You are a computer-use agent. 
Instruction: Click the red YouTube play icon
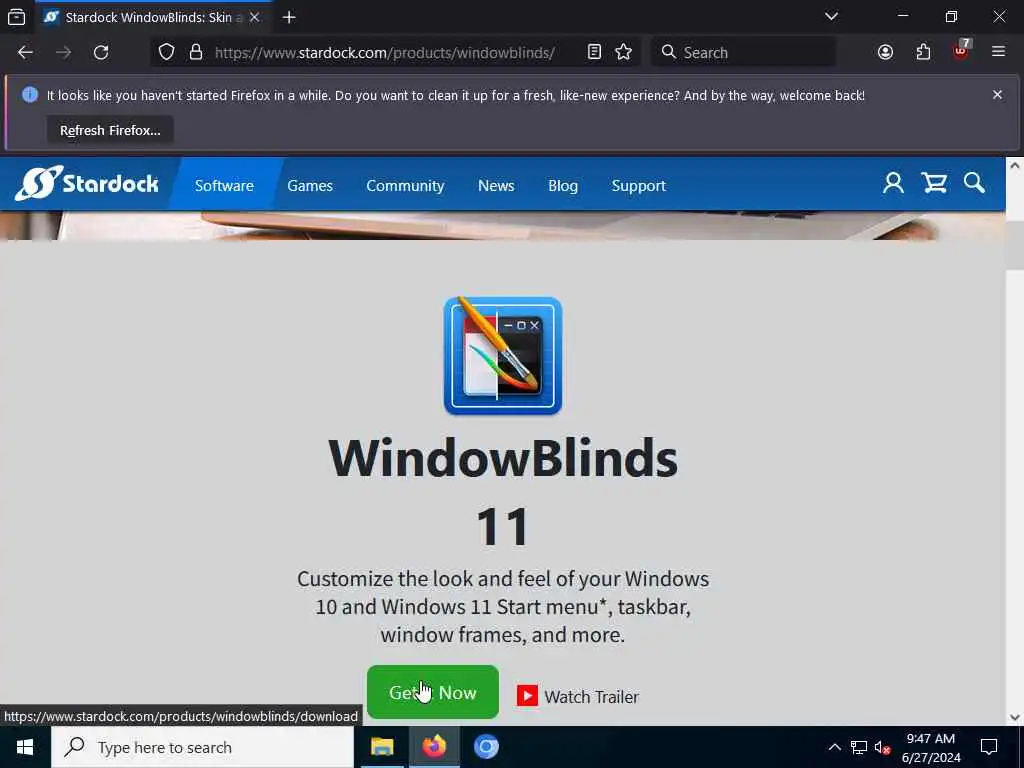point(527,696)
